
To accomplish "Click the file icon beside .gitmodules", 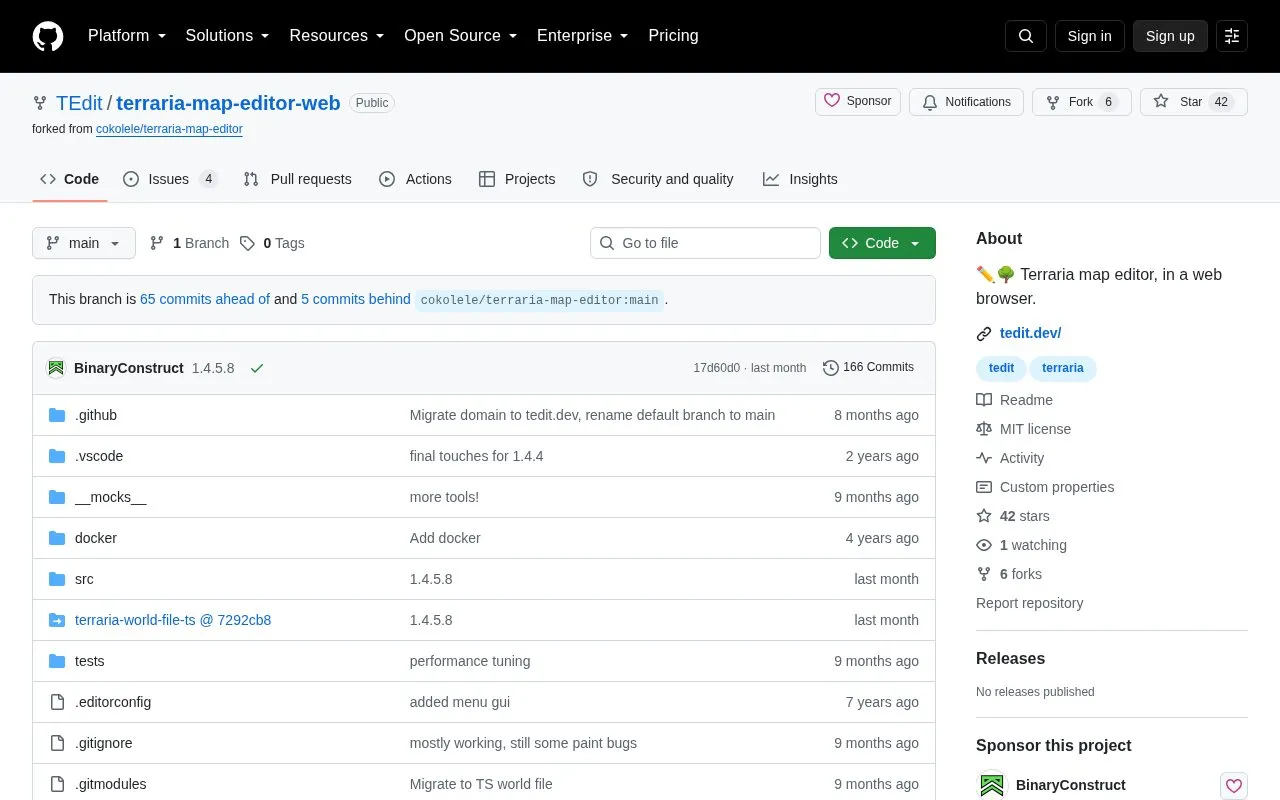I will point(57,784).
